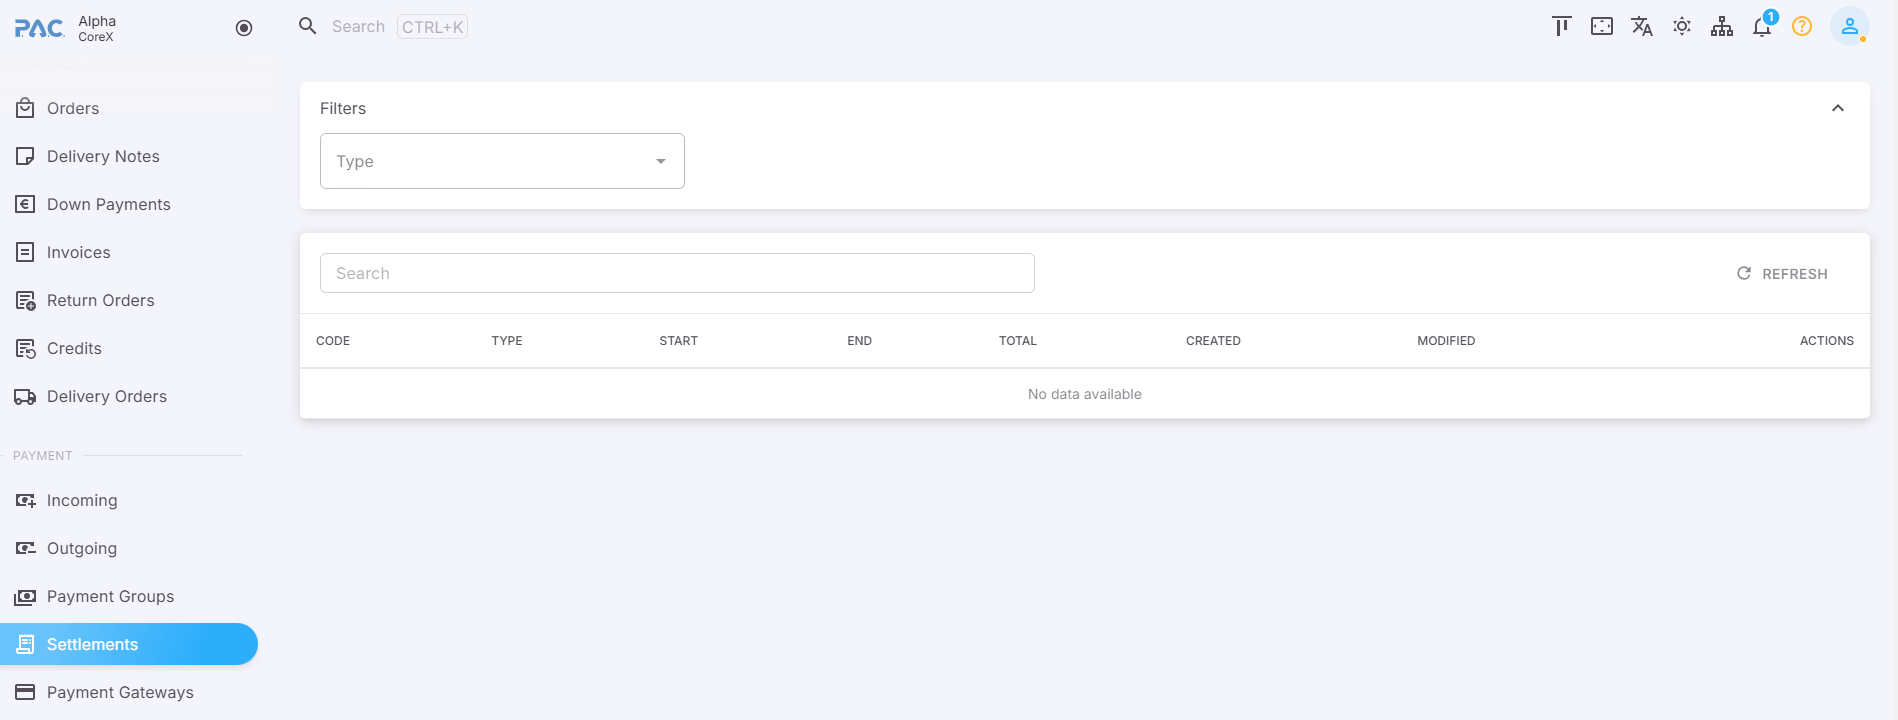The image size is (1898, 720).
Task: Open the Delivery Orders truck item
Action: point(106,396)
